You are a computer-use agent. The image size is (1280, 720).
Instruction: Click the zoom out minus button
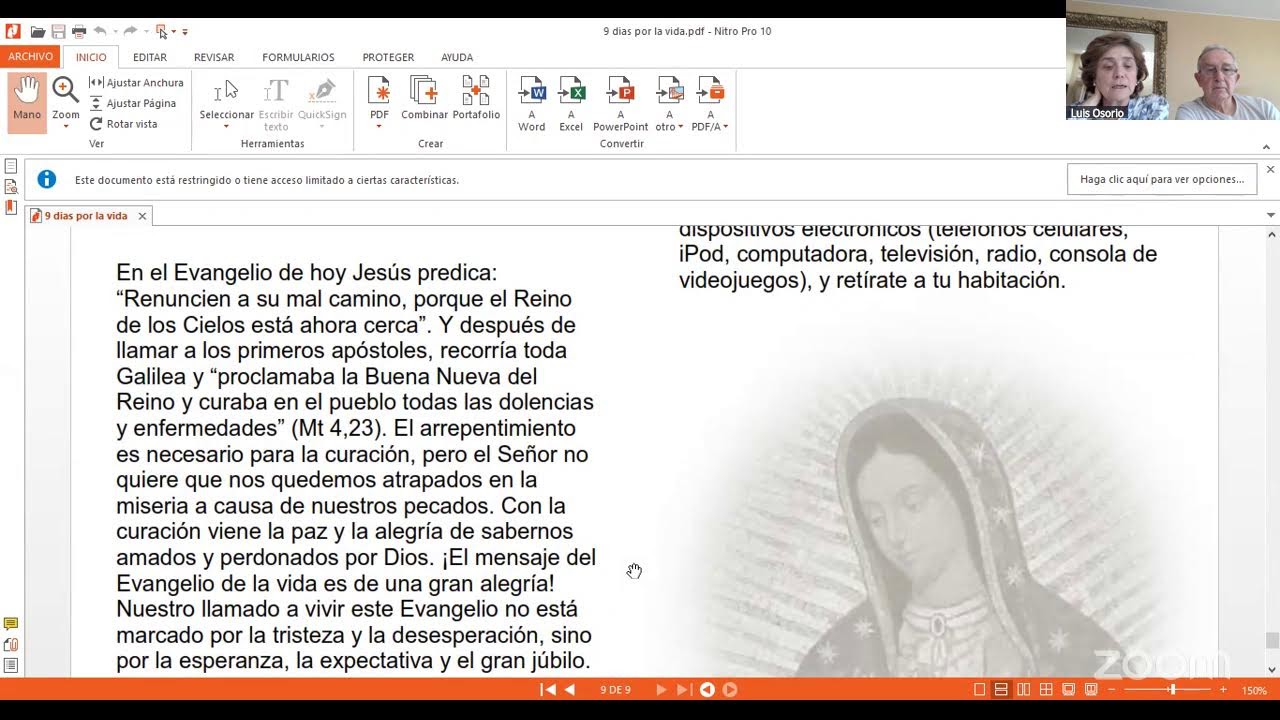click(x=1112, y=690)
